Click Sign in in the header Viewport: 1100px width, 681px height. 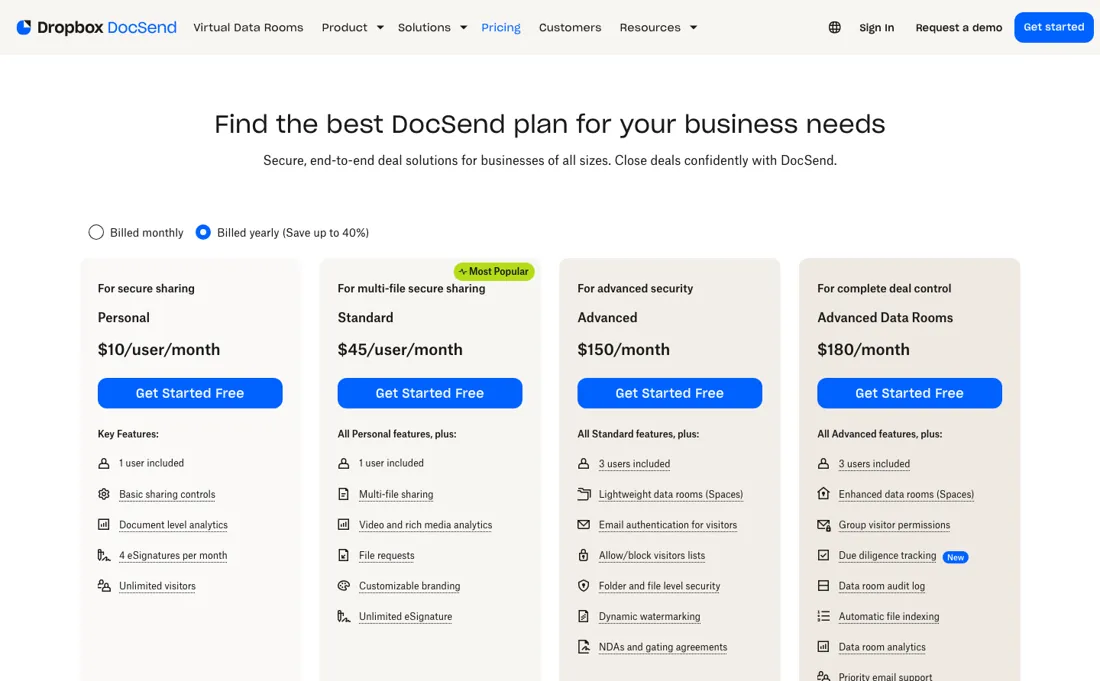point(877,27)
